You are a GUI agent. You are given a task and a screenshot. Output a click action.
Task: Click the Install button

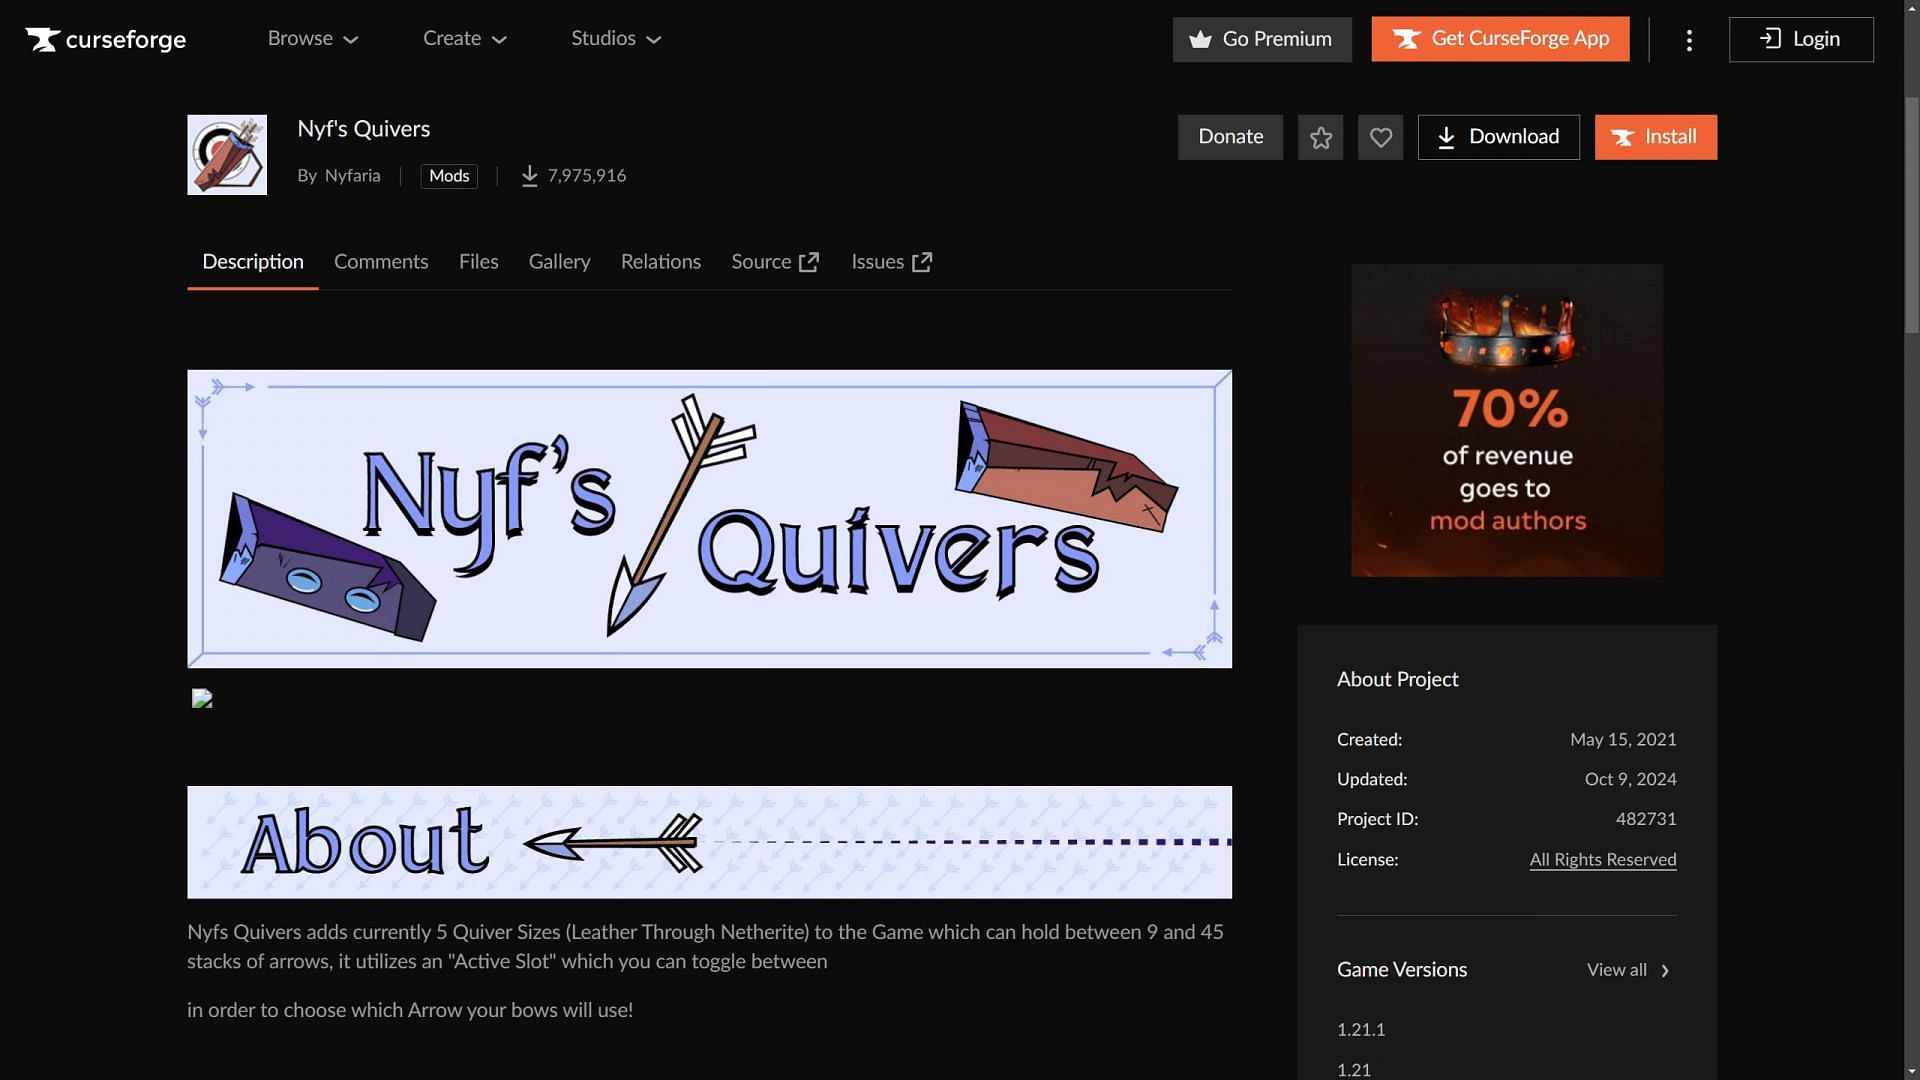click(1655, 137)
